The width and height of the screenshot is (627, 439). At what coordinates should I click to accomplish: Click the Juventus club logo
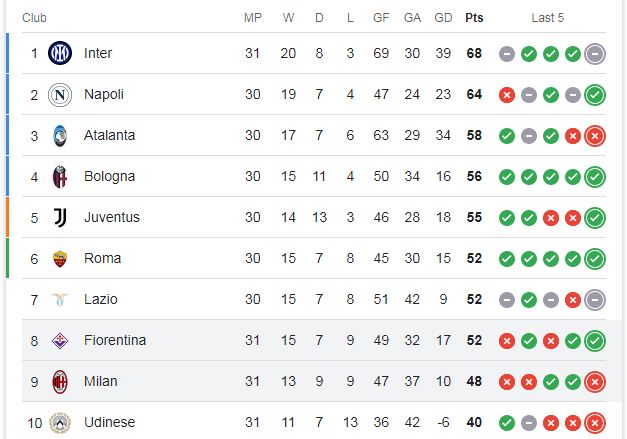60,218
